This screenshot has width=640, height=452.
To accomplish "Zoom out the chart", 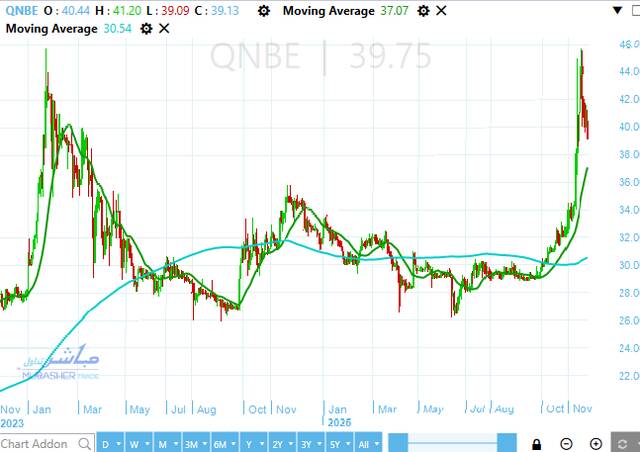I will (566, 443).
